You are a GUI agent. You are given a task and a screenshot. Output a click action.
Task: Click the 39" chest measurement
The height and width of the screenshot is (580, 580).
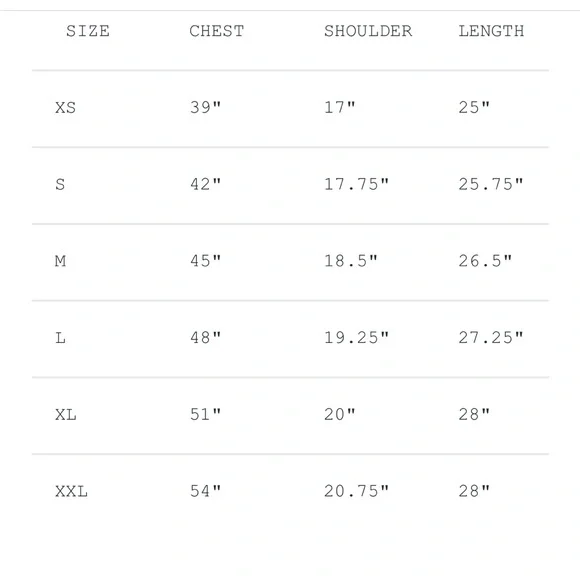[205, 107]
